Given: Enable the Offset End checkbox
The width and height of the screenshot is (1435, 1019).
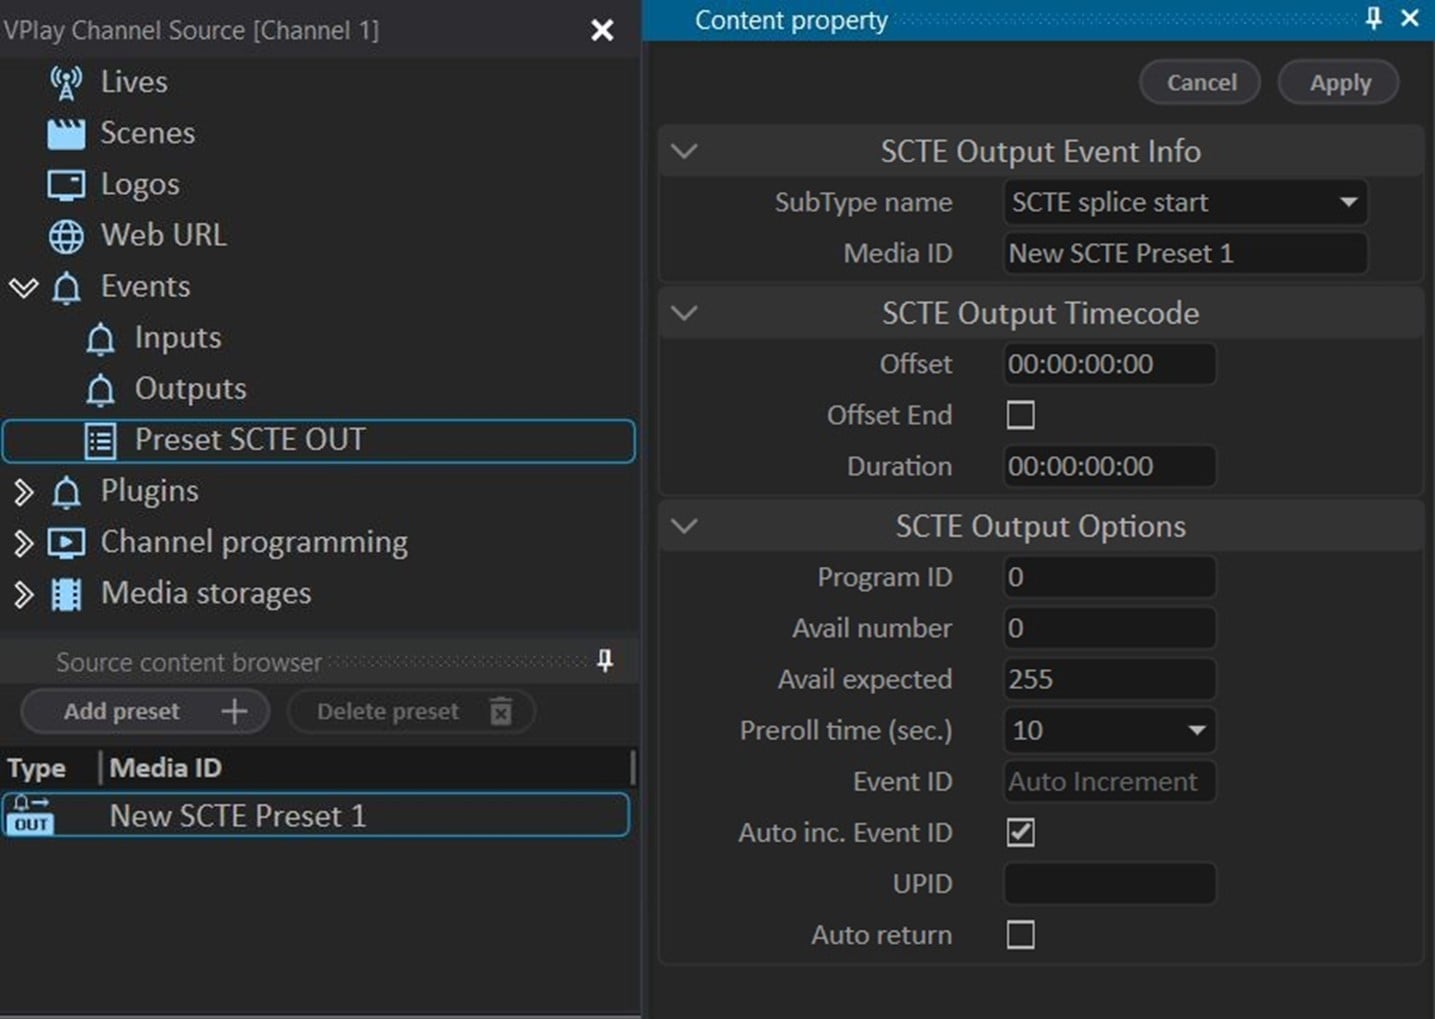Looking at the screenshot, I should click(x=1020, y=415).
